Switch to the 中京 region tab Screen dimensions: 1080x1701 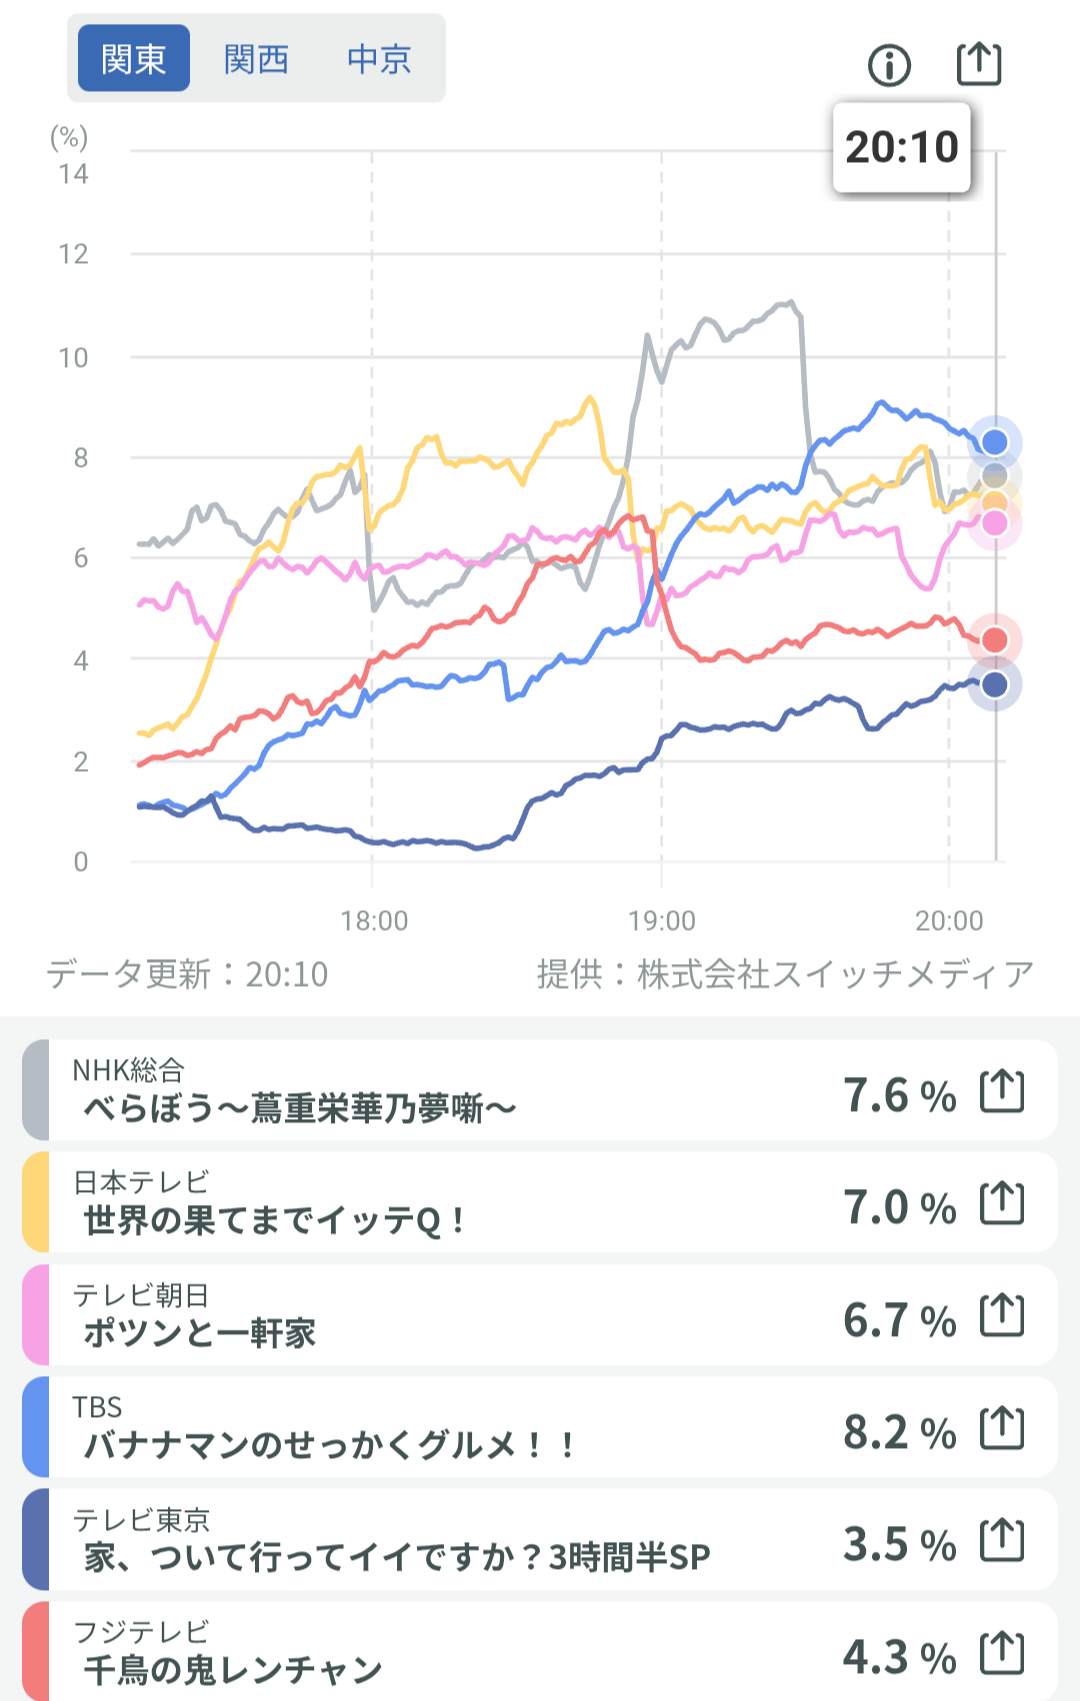(379, 59)
